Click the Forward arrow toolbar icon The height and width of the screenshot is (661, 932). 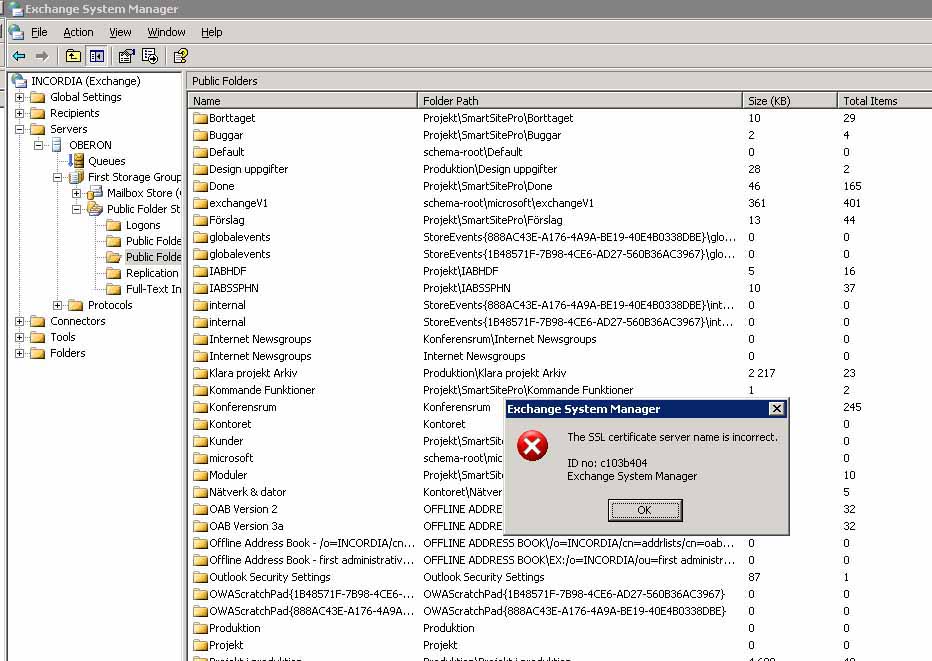[x=42, y=56]
